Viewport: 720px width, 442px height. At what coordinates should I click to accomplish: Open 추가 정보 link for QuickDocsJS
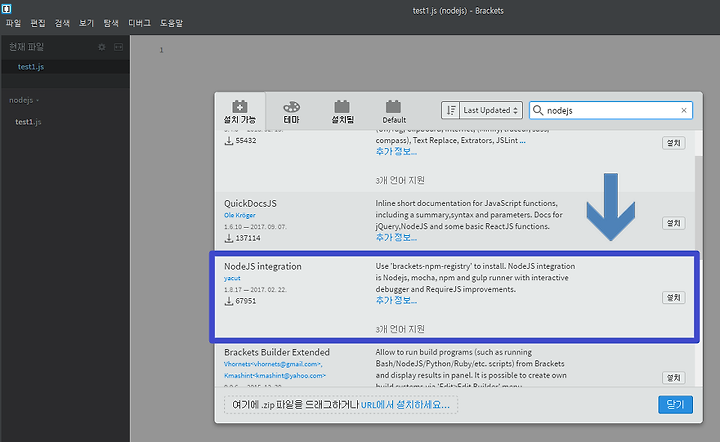click(396, 238)
